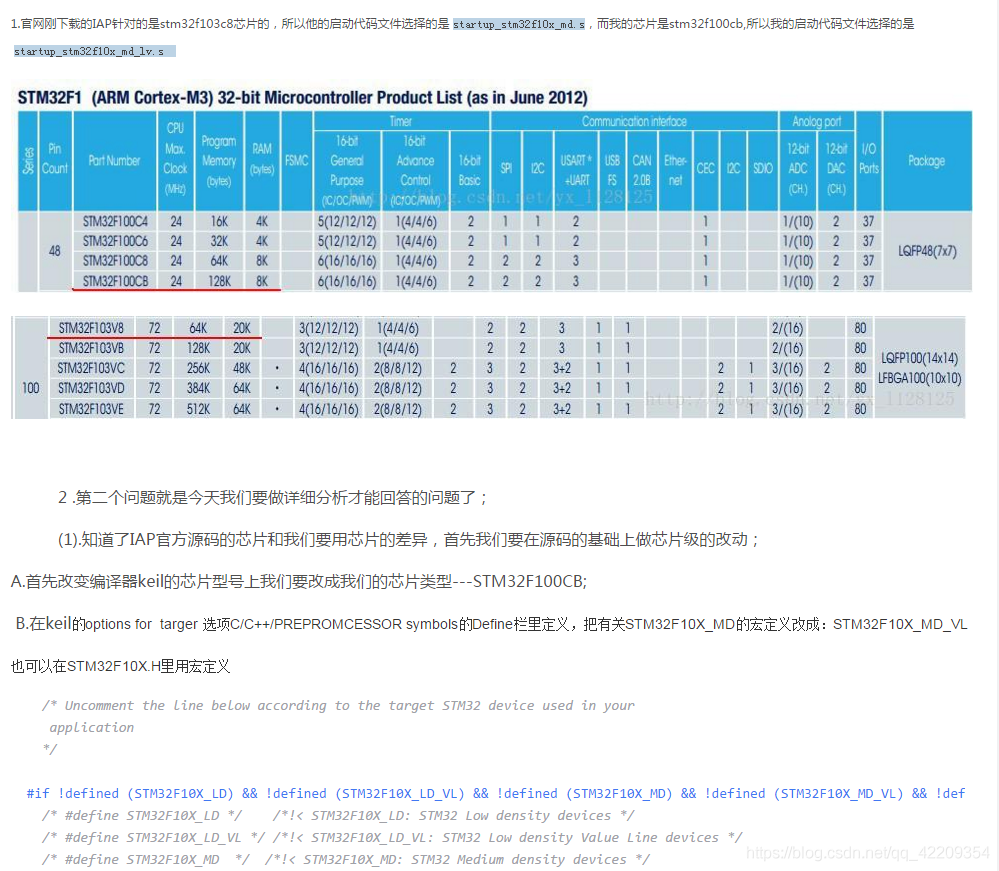
Task: Click the STM32F103VB part number cell
Action: click(91, 349)
